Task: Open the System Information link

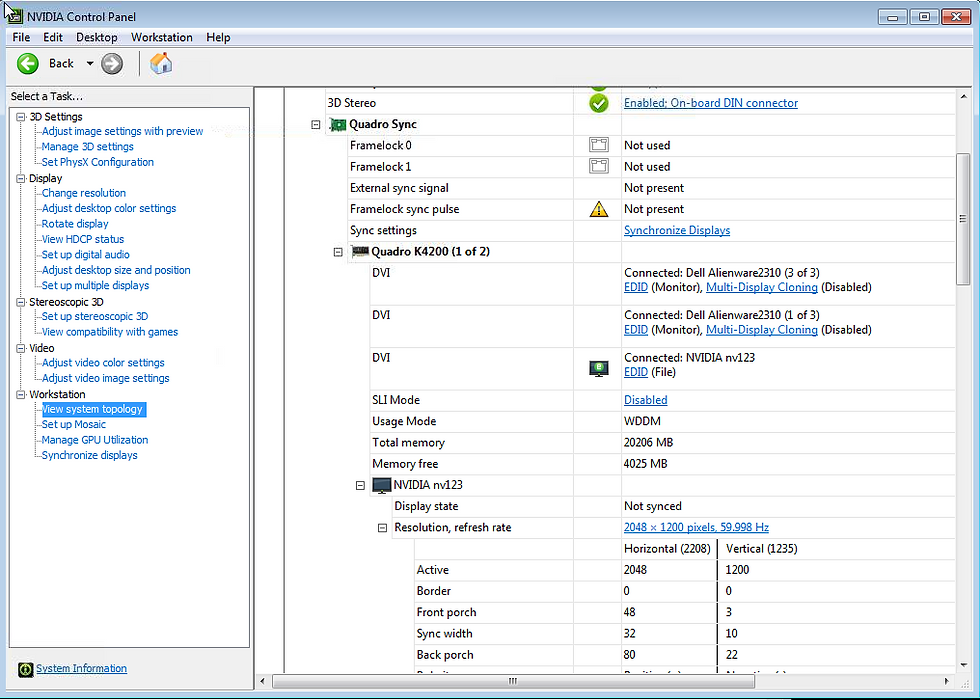Action: pos(81,669)
